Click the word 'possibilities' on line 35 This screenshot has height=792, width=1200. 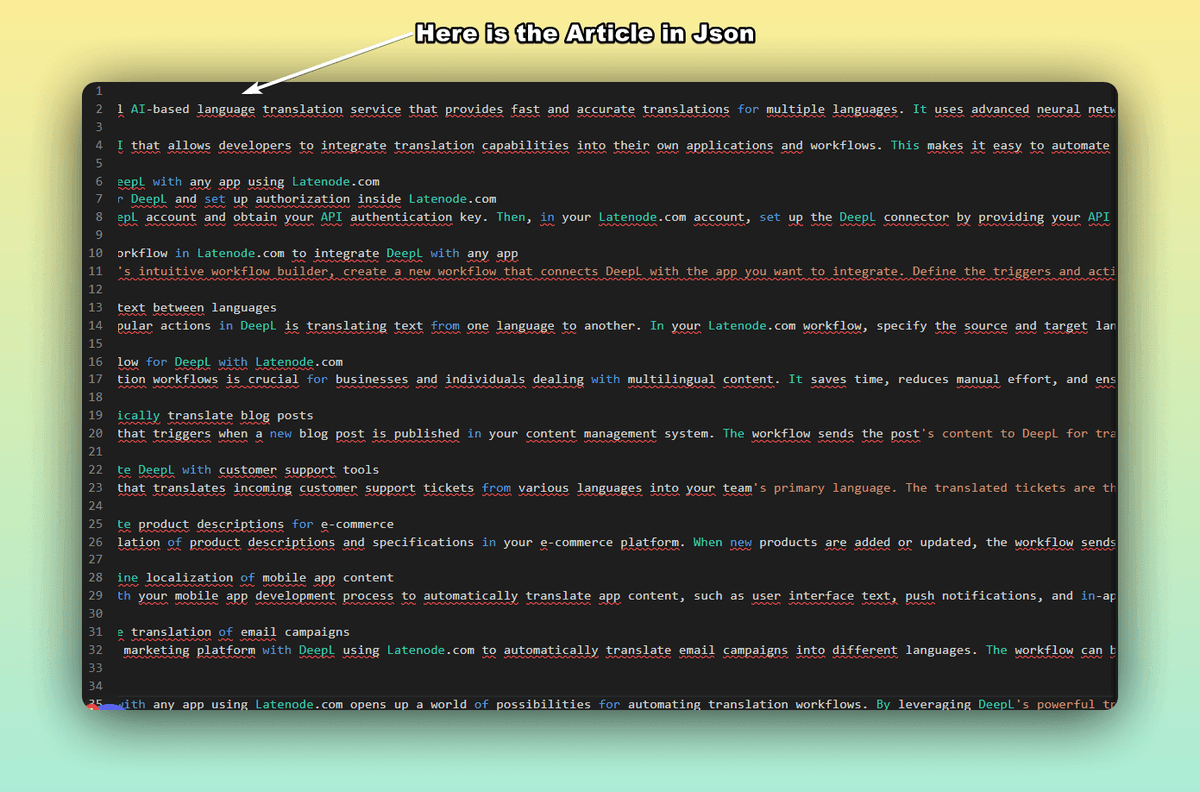541,704
